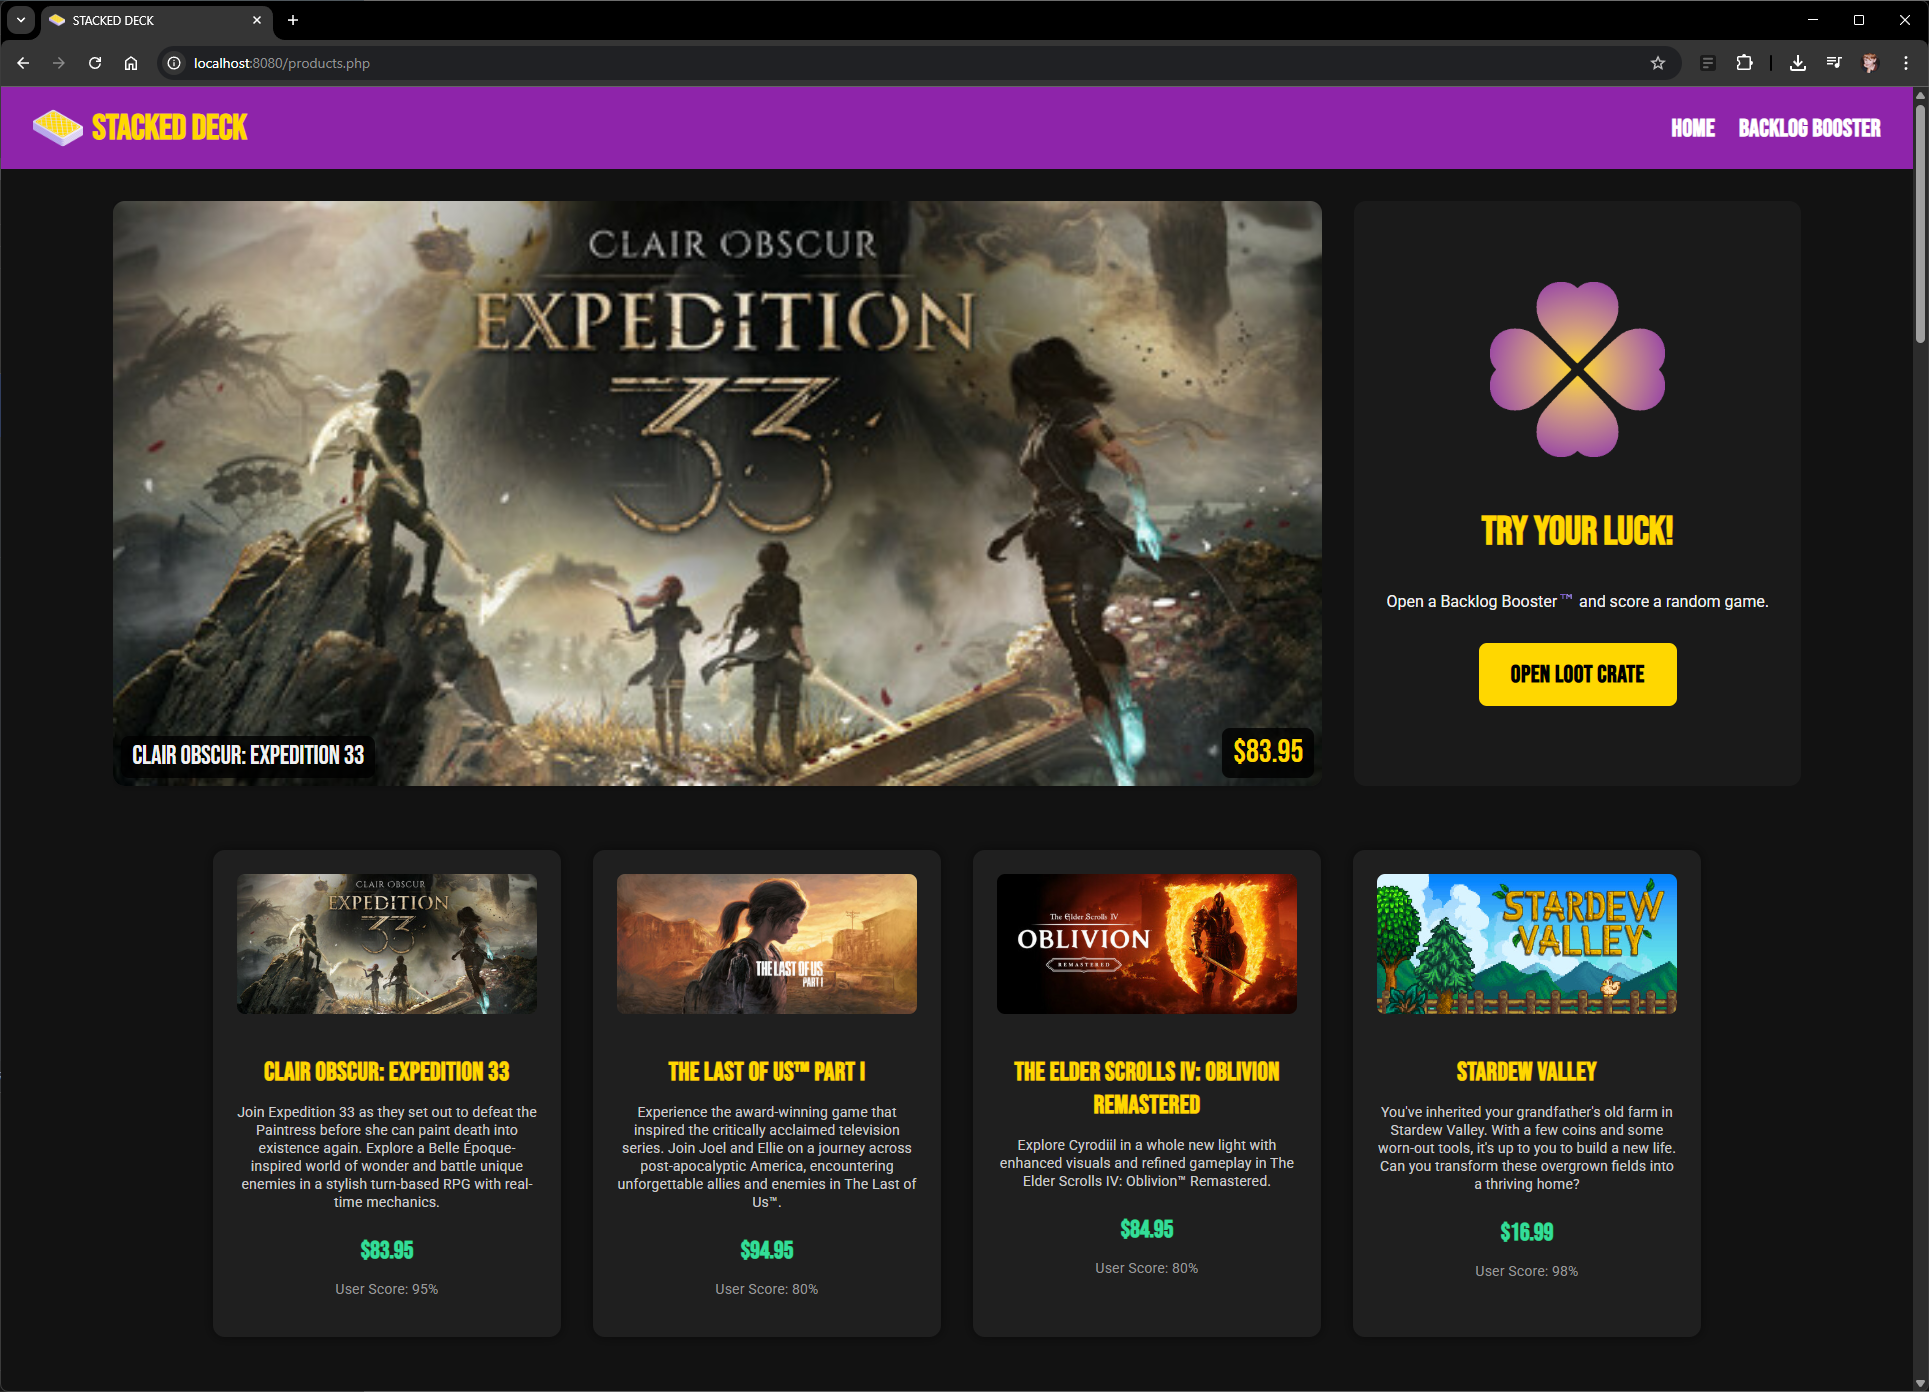
Task: Click User Score: 98% text
Action: [x=1527, y=1271]
